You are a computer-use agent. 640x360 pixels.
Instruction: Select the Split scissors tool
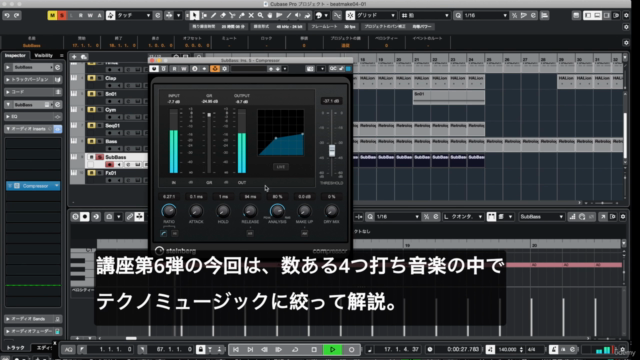(x=232, y=16)
